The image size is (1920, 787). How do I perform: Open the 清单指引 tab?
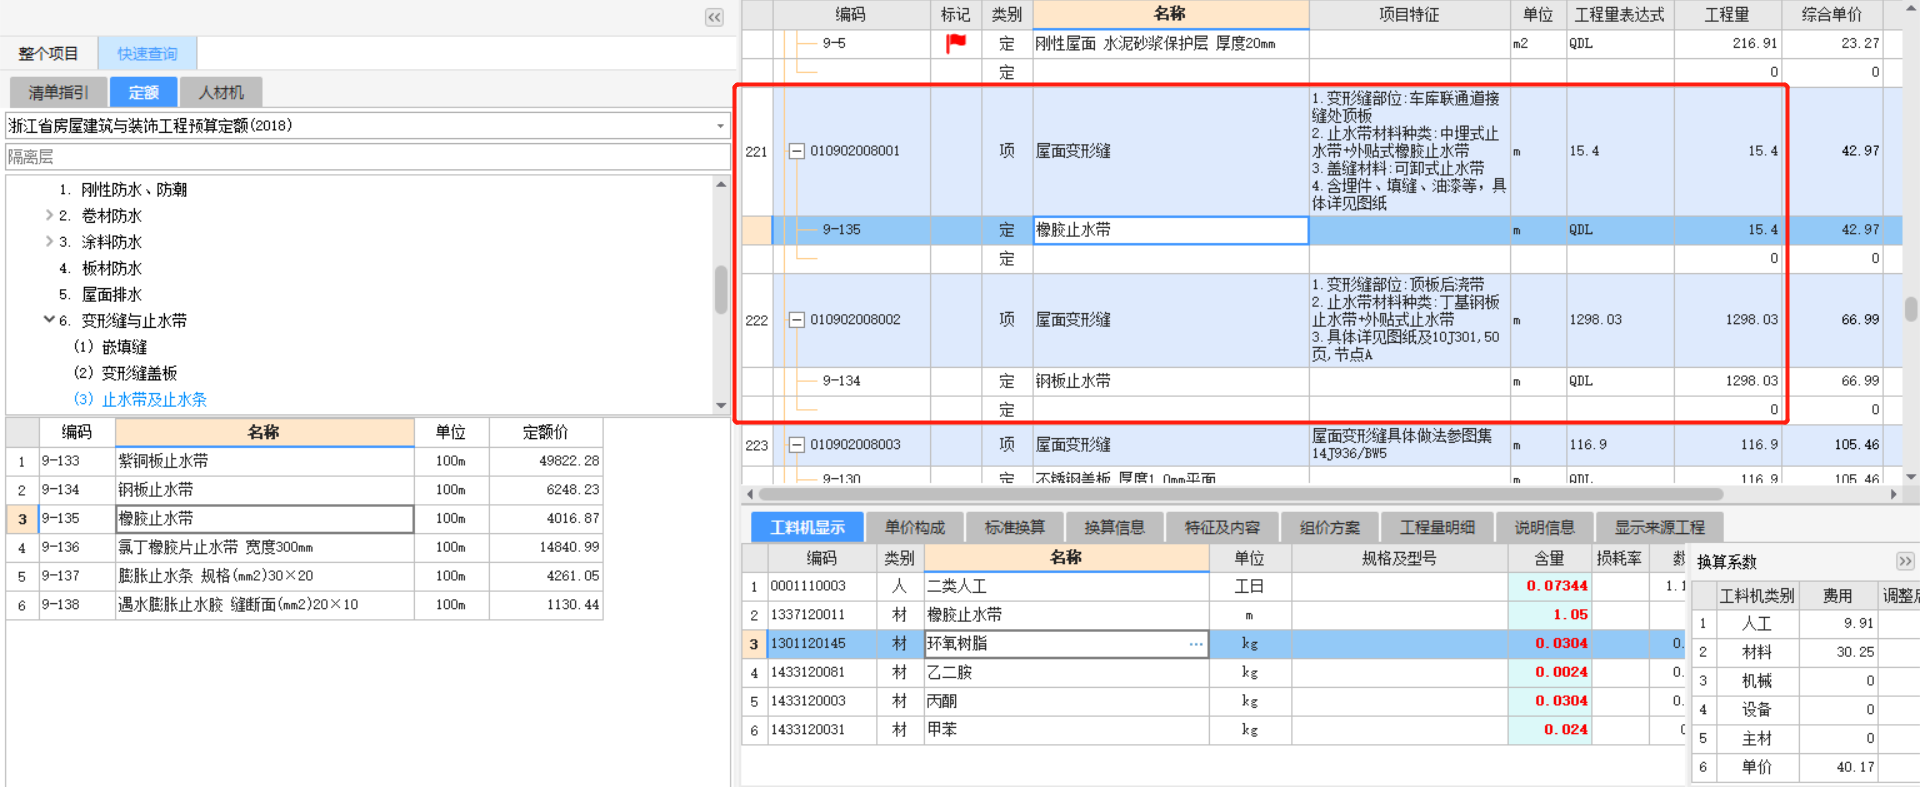pos(58,92)
